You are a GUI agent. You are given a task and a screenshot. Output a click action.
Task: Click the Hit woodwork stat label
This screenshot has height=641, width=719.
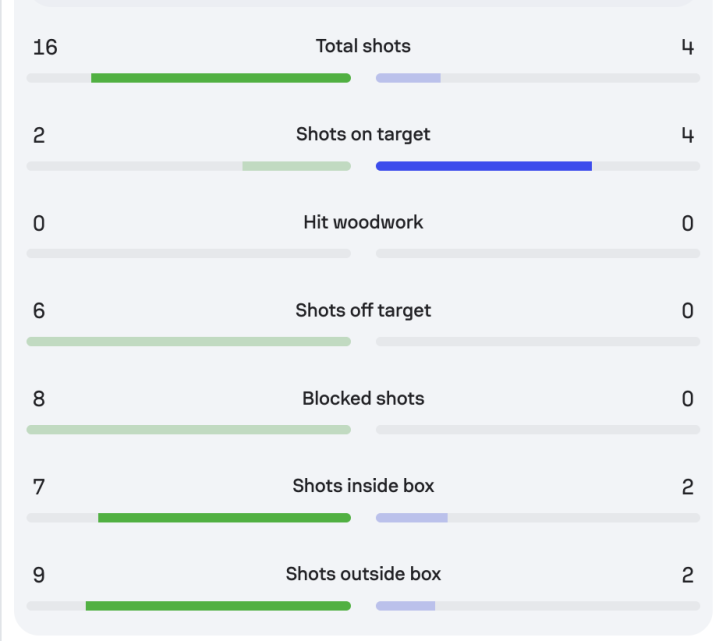pyautogui.click(x=363, y=222)
